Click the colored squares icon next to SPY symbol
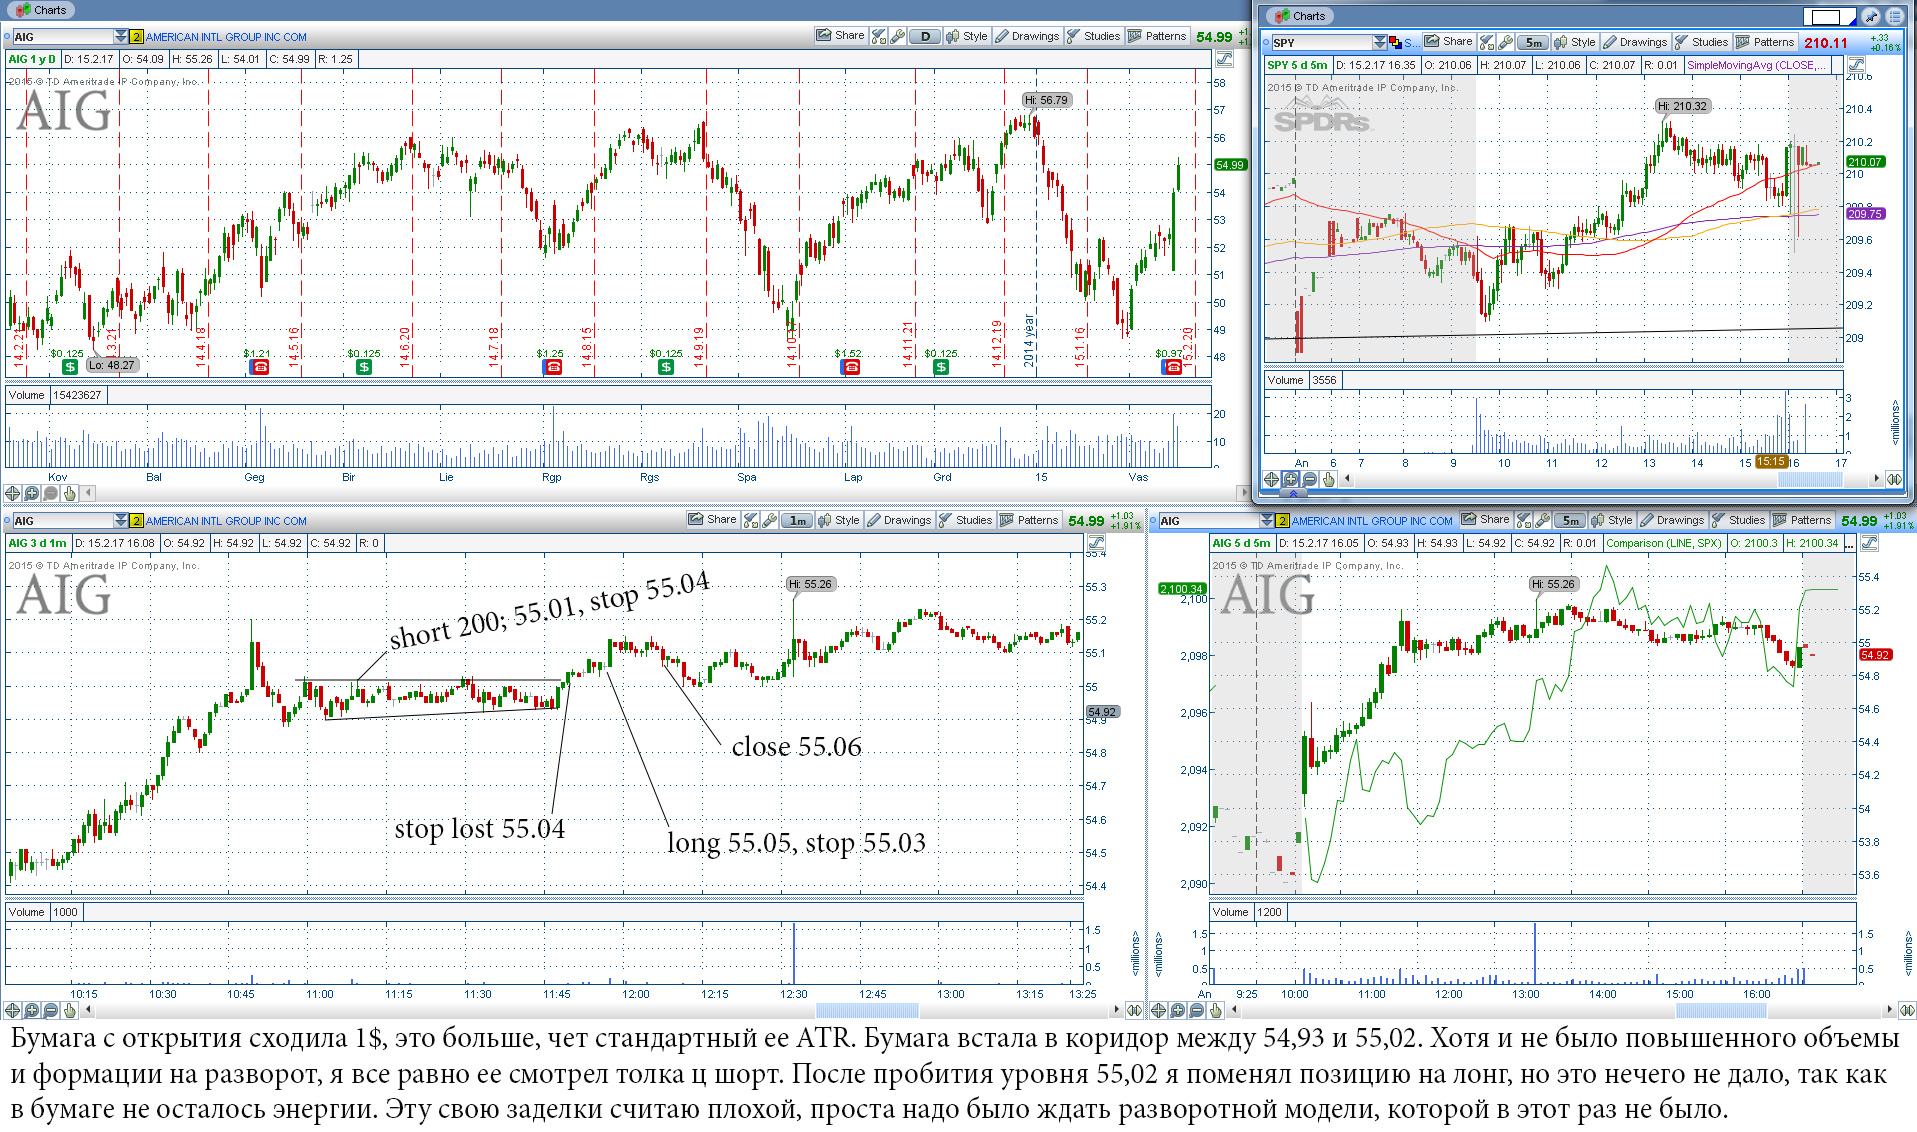Image resolution: width=1917 pixels, height=1132 pixels. click(1395, 42)
